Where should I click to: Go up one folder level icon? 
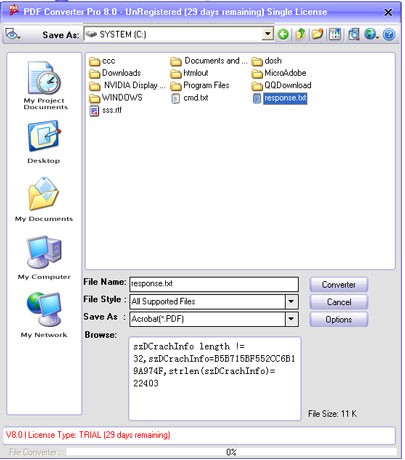click(301, 34)
